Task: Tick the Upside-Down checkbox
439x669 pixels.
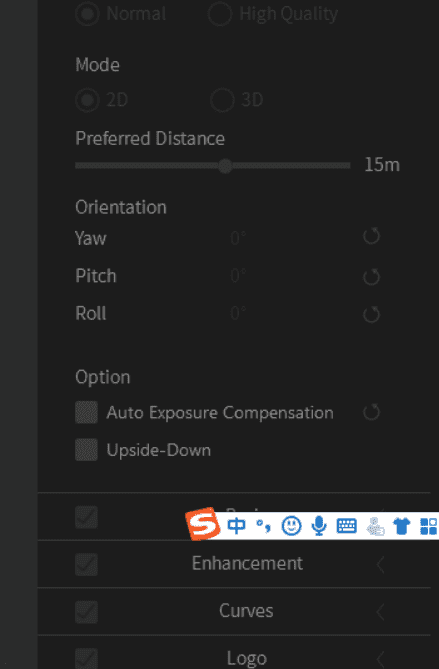Action: coord(87,450)
